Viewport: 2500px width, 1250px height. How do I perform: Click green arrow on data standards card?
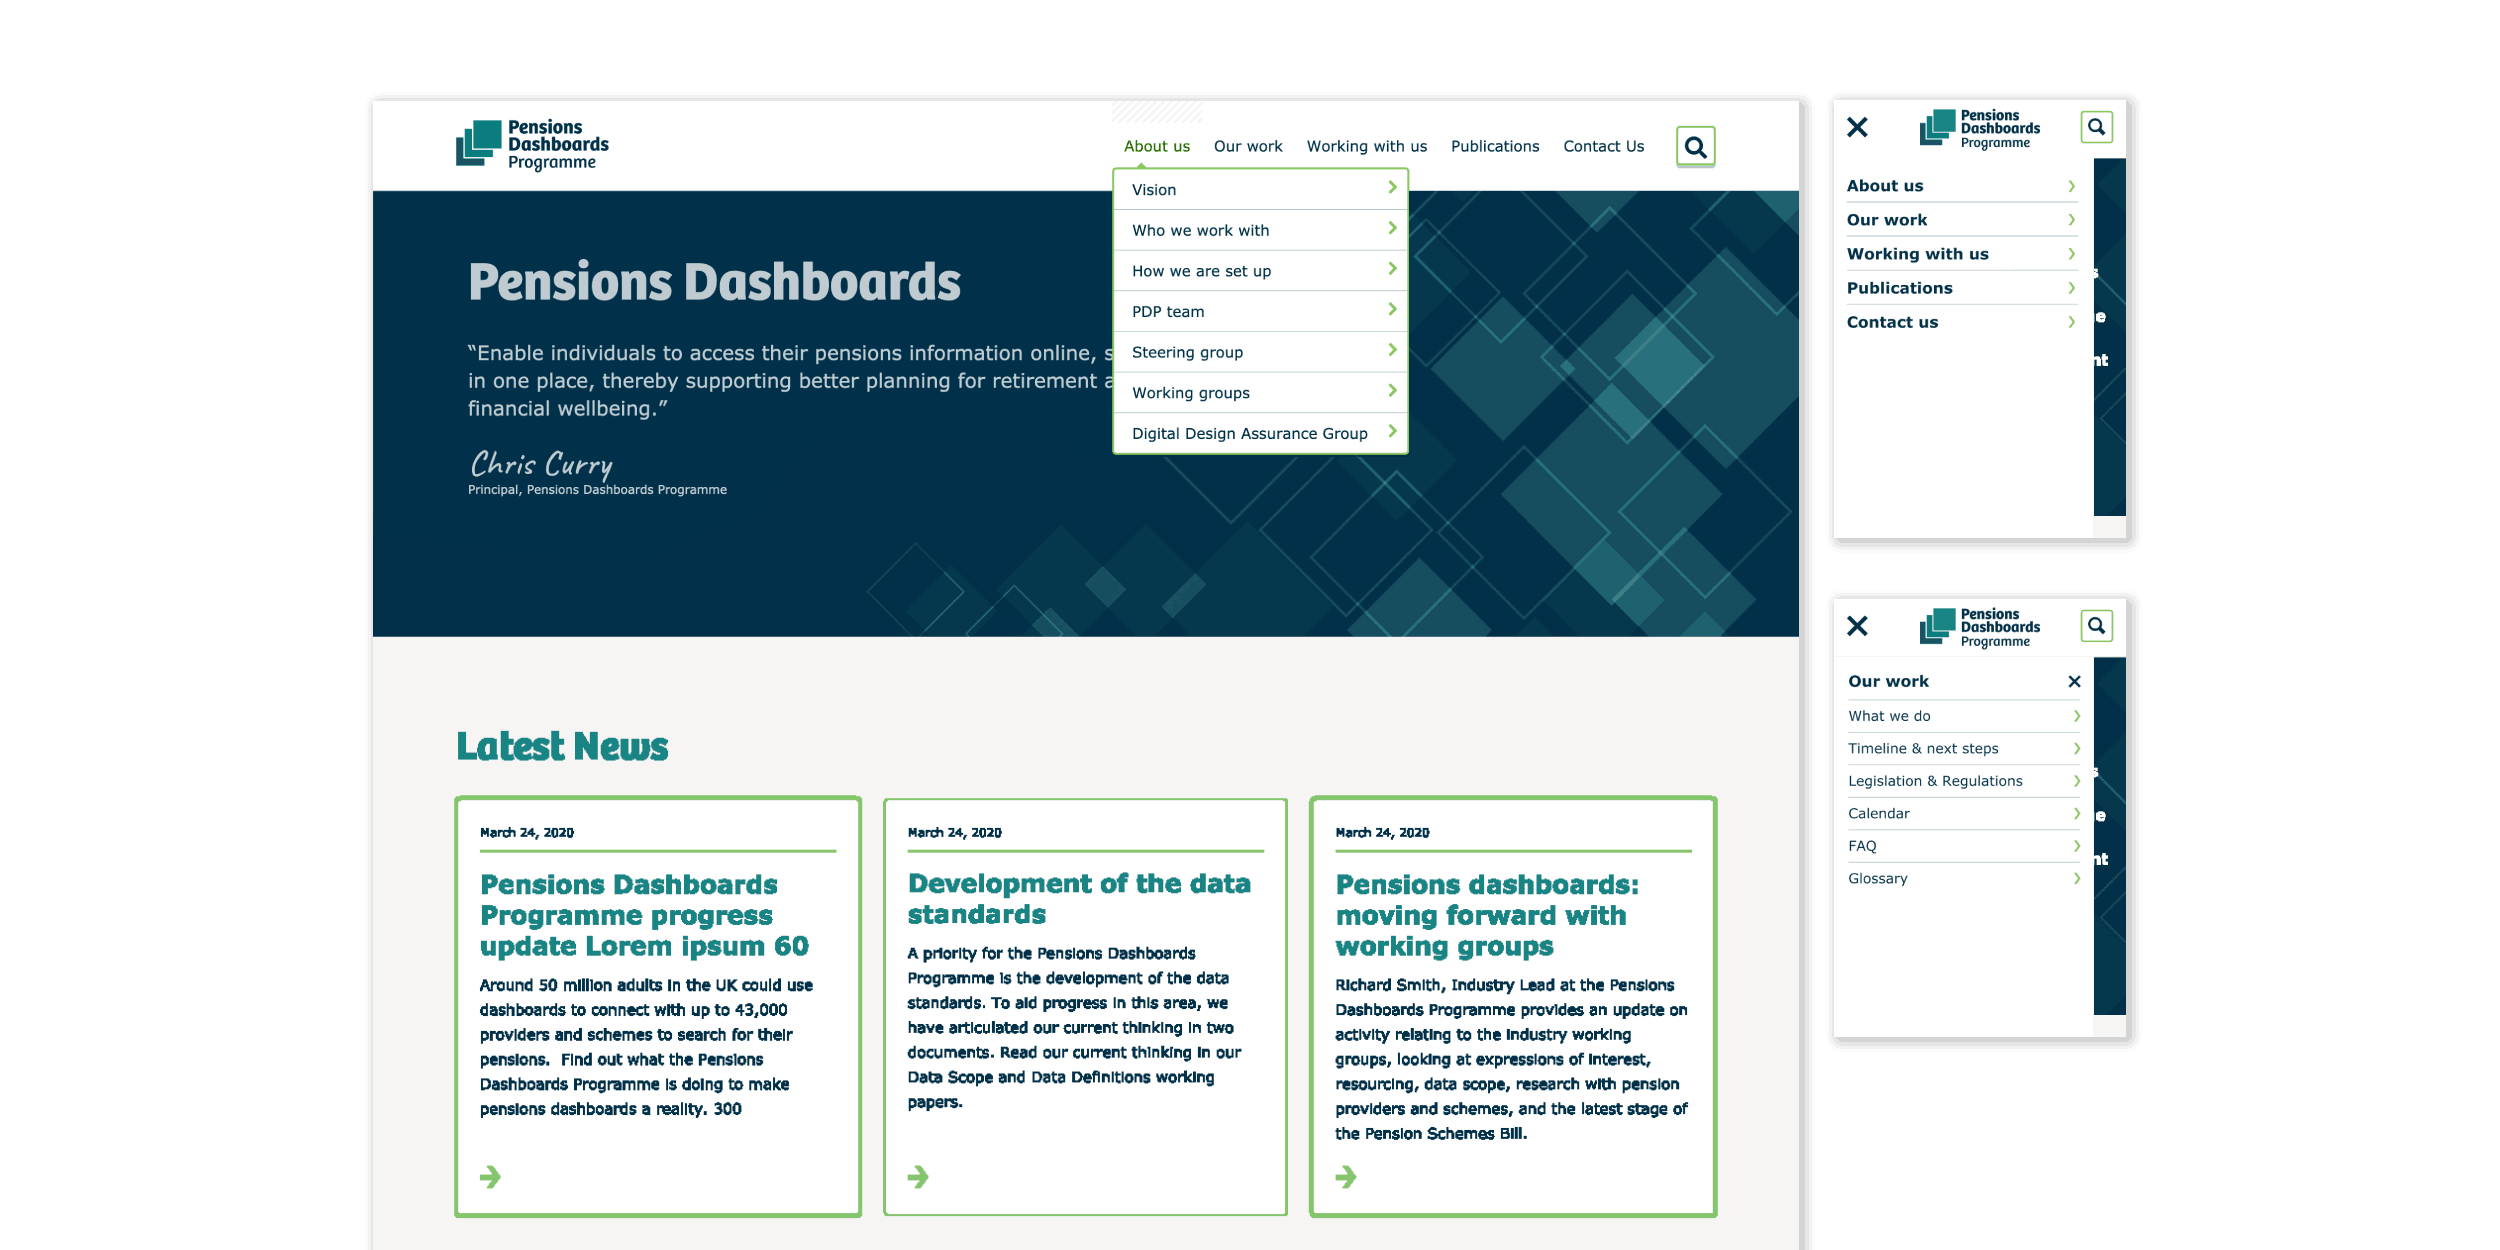tap(918, 1176)
